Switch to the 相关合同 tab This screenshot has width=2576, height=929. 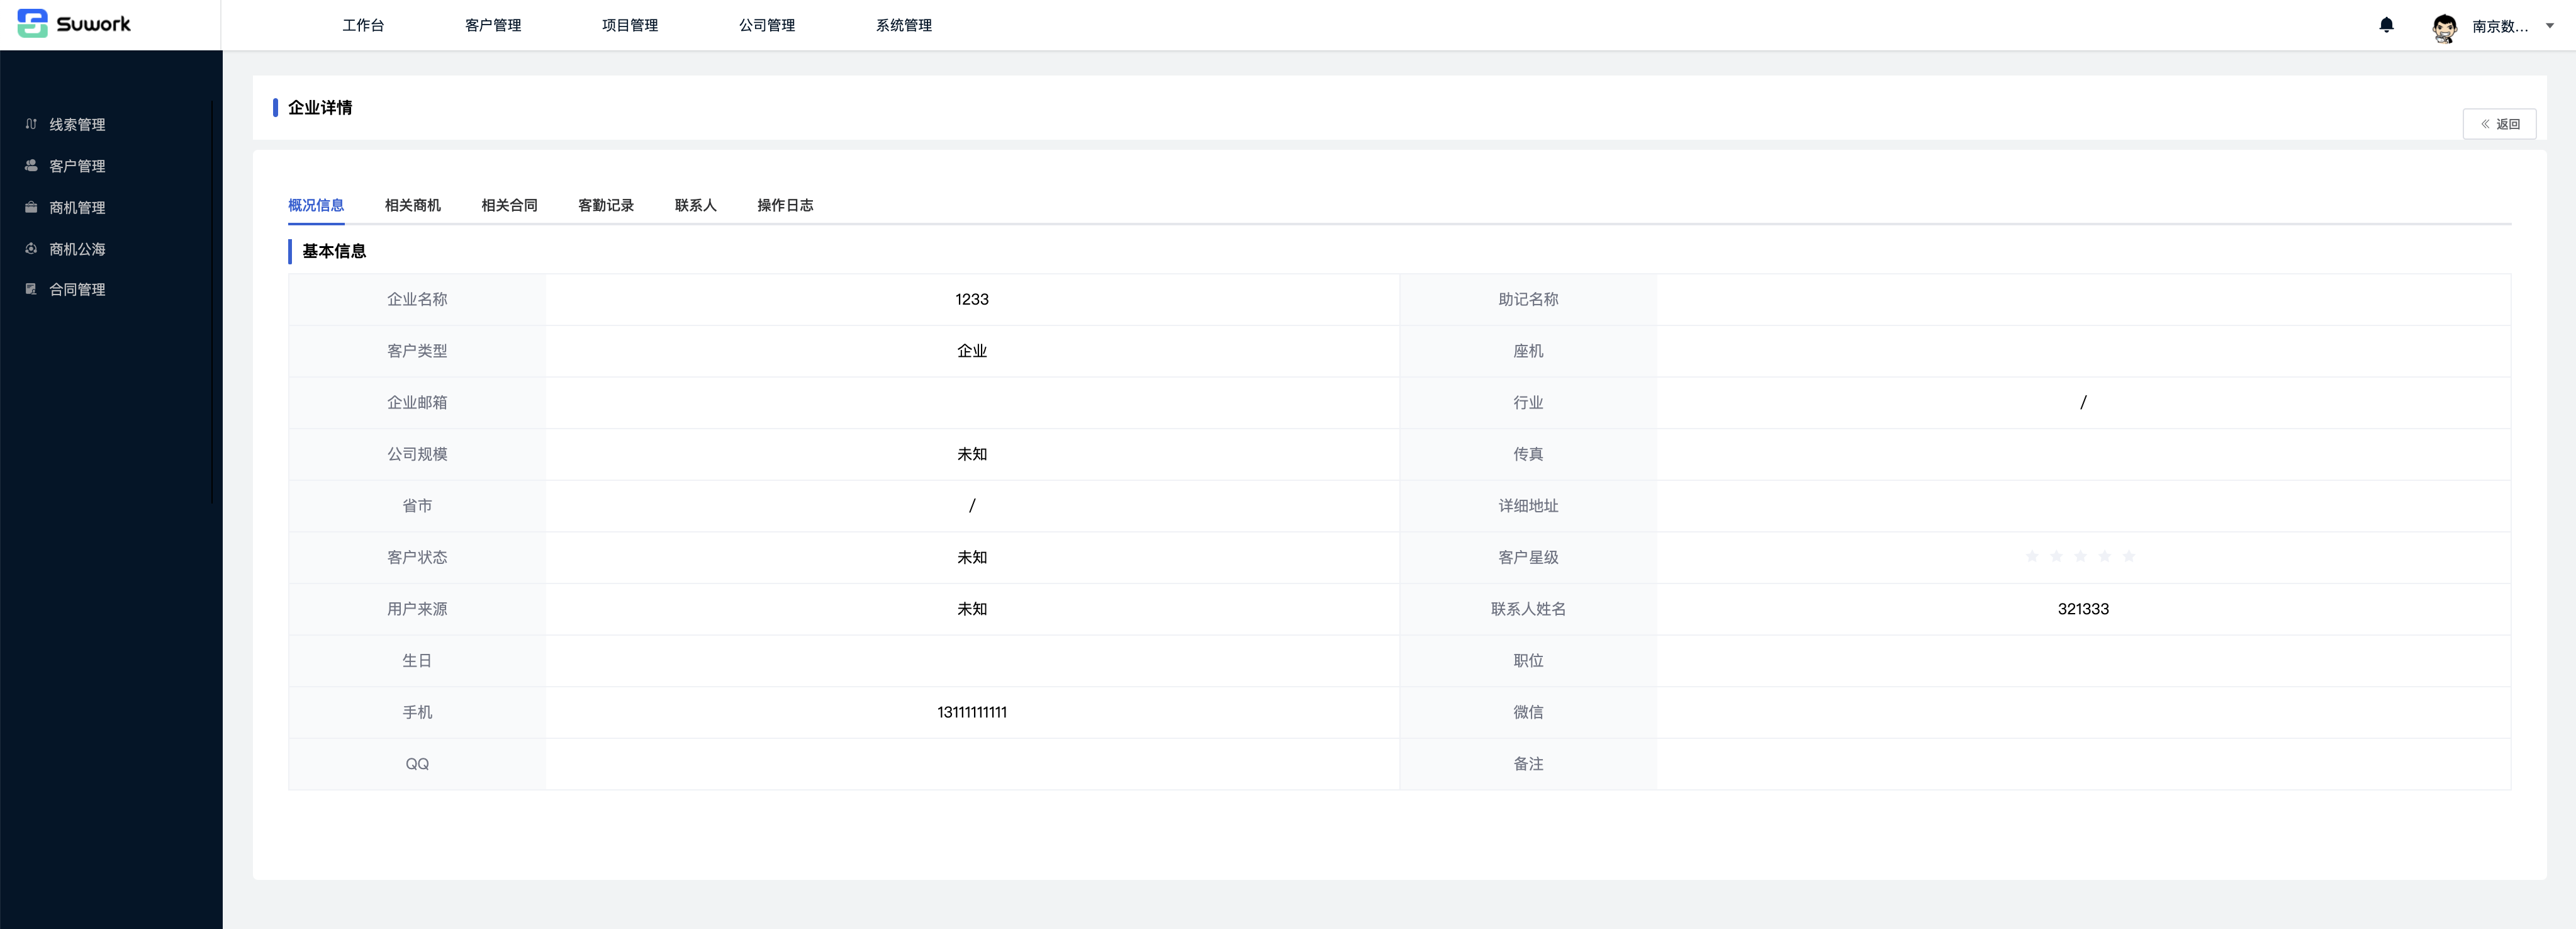tap(510, 205)
